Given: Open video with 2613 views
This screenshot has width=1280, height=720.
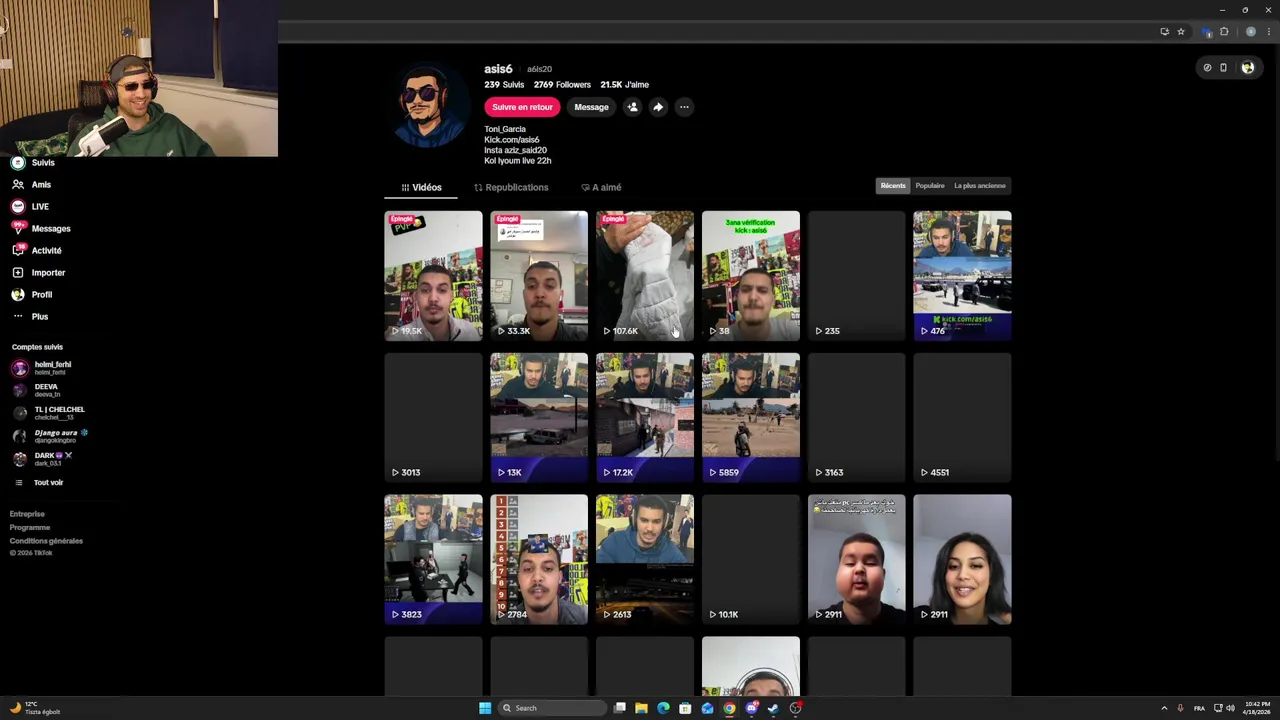Looking at the screenshot, I should pyautogui.click(x=645, y=560).
